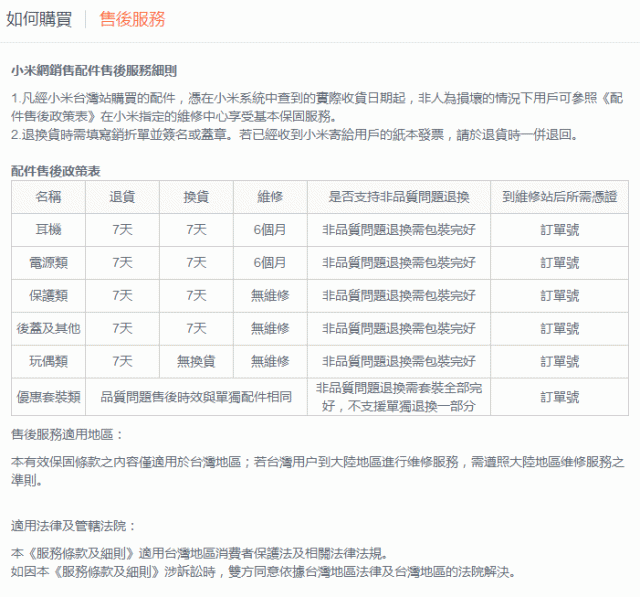640x597 pixels.
Task: Select the 小米網銷售配件售後服務細則 heading
Action: pos(94,71)
